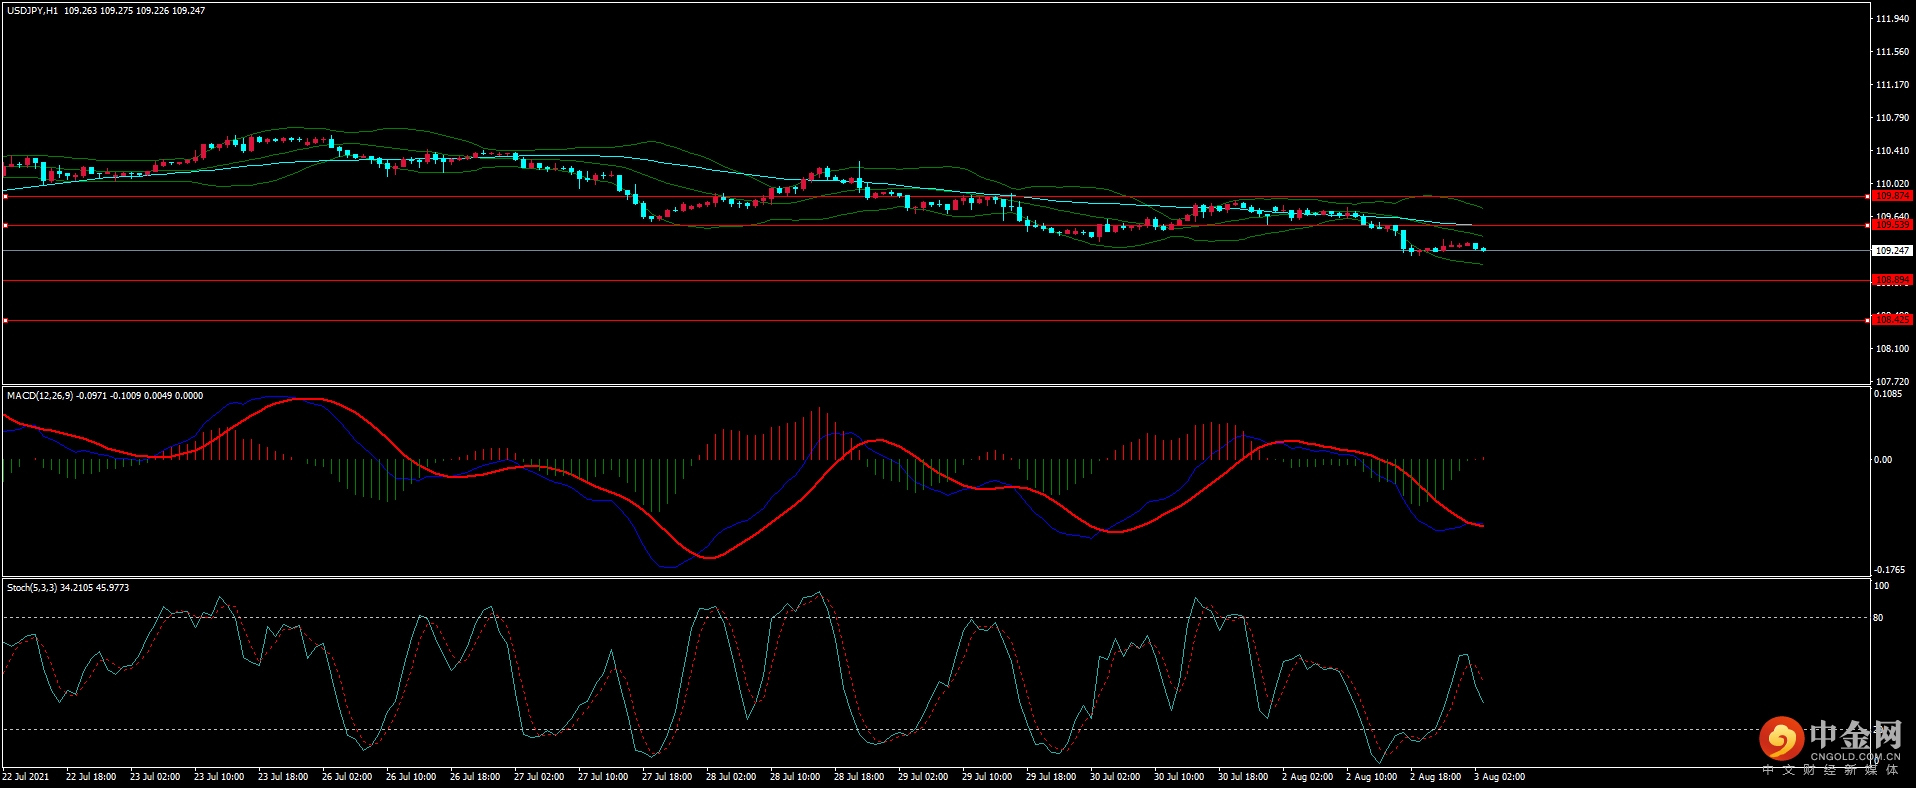Click the 111.940 price scale label
The image size is (1916, 788).
[x=1892, y=19]
